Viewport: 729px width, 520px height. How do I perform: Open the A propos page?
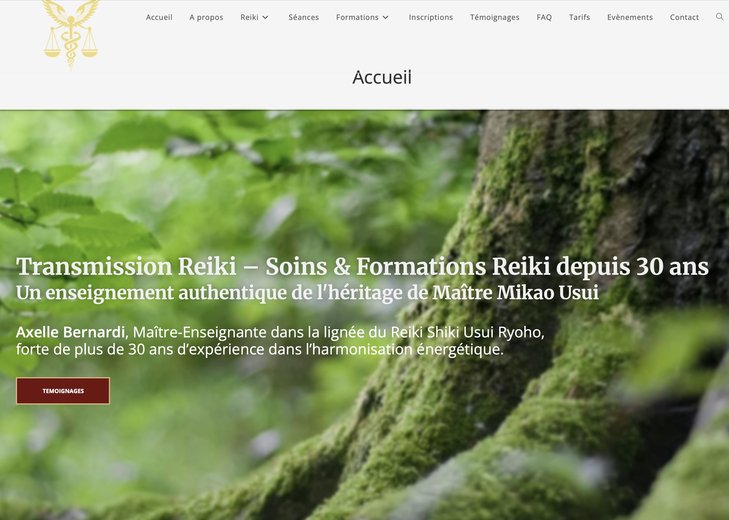point(206,17)
